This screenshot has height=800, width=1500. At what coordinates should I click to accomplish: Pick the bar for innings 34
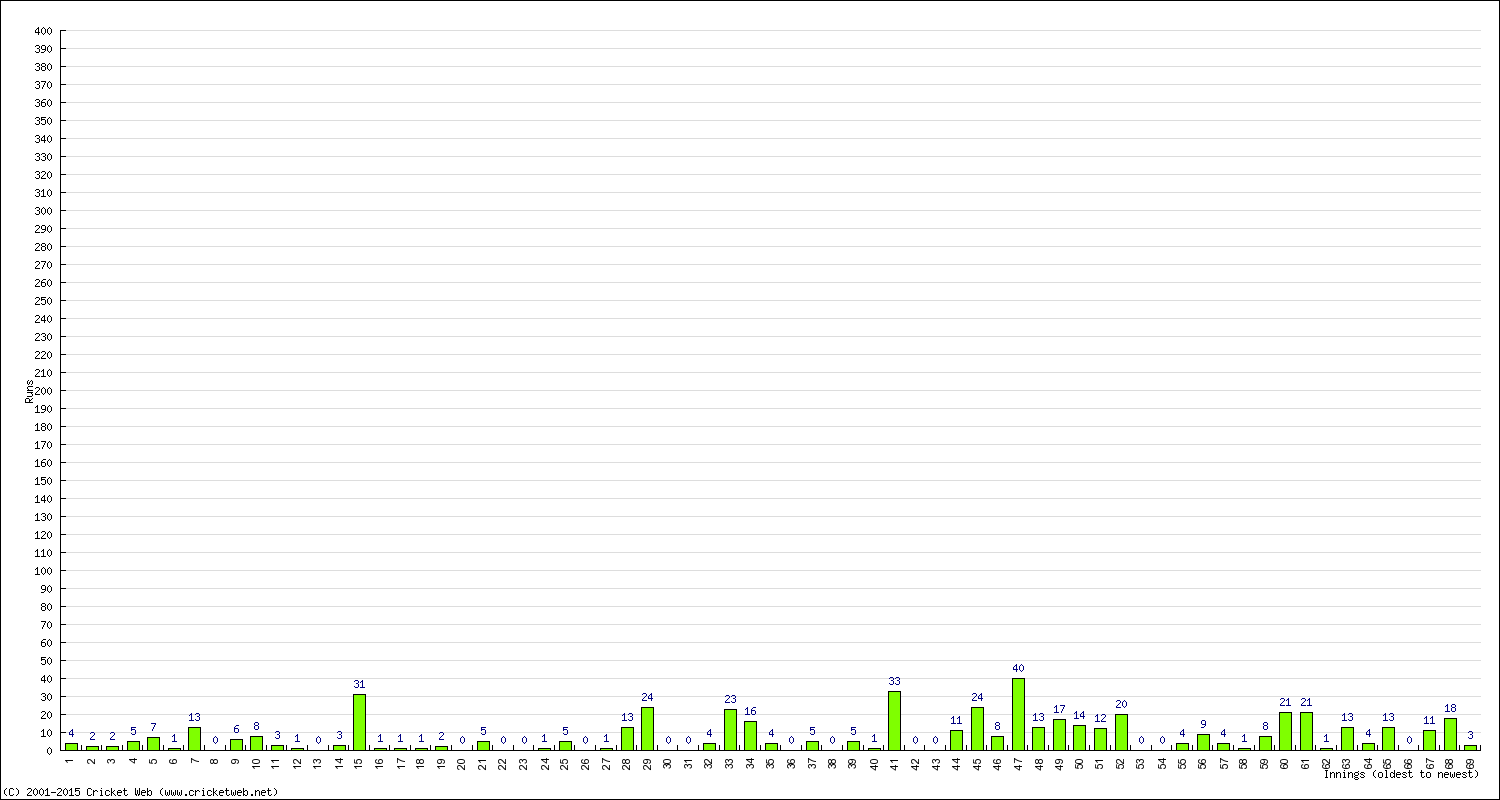pyautogui.click(x=750, y=736)
